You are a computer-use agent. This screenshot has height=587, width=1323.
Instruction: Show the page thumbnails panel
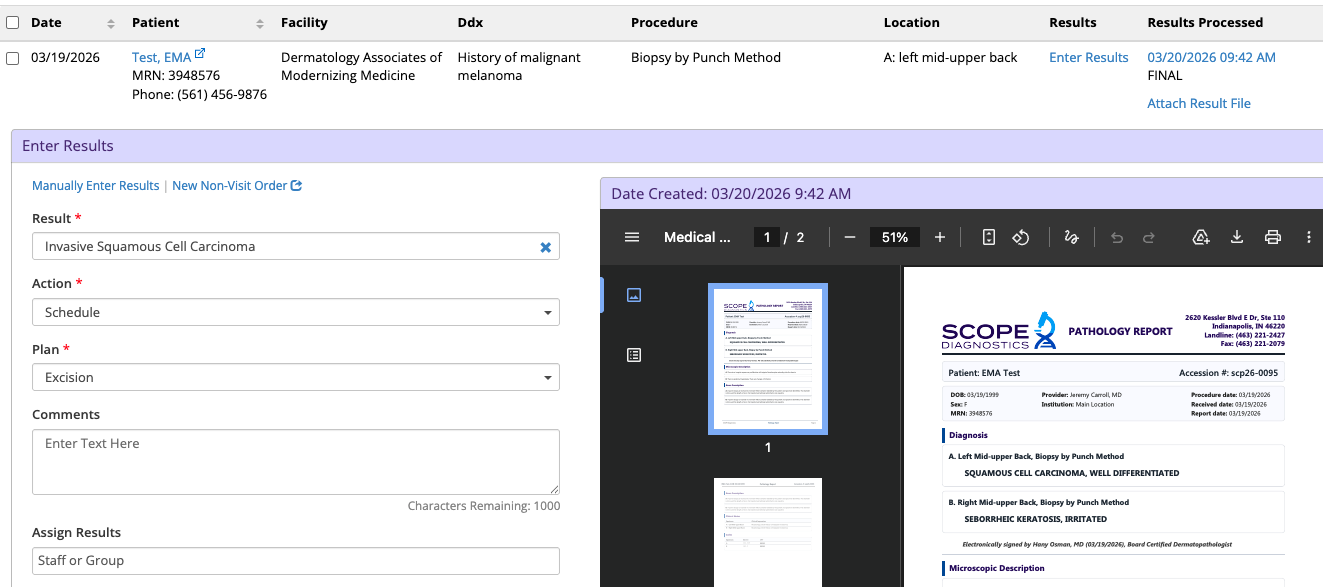tap(633, 295)
